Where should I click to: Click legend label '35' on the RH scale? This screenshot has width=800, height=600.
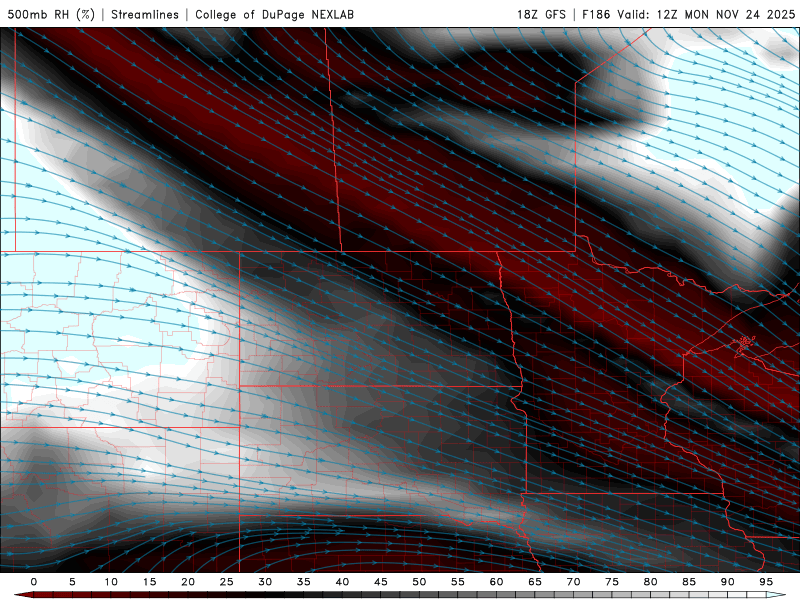[304, 582]
